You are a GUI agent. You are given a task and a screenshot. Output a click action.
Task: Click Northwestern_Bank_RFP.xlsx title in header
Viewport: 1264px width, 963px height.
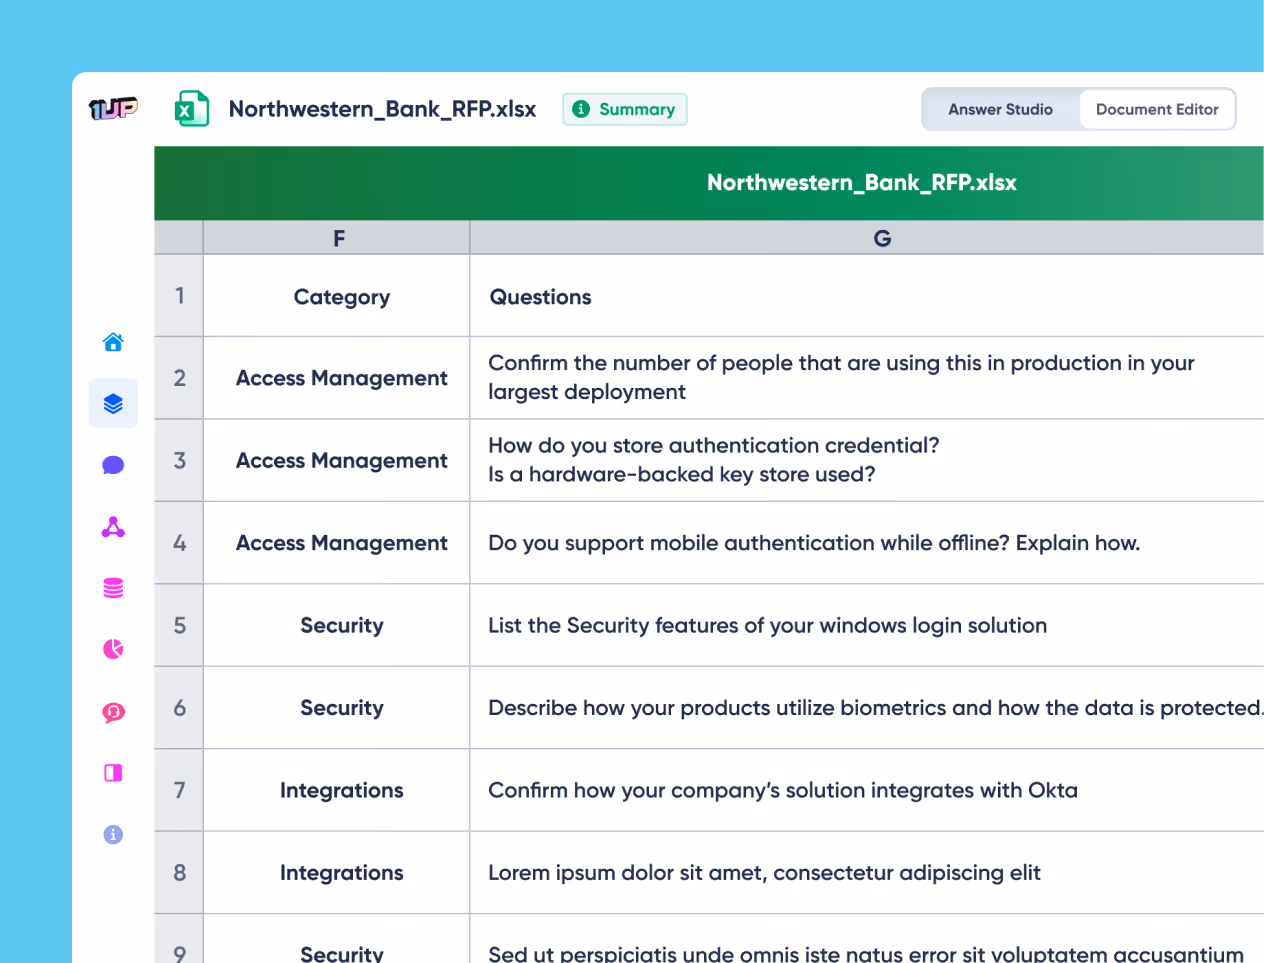coord(382,109)
